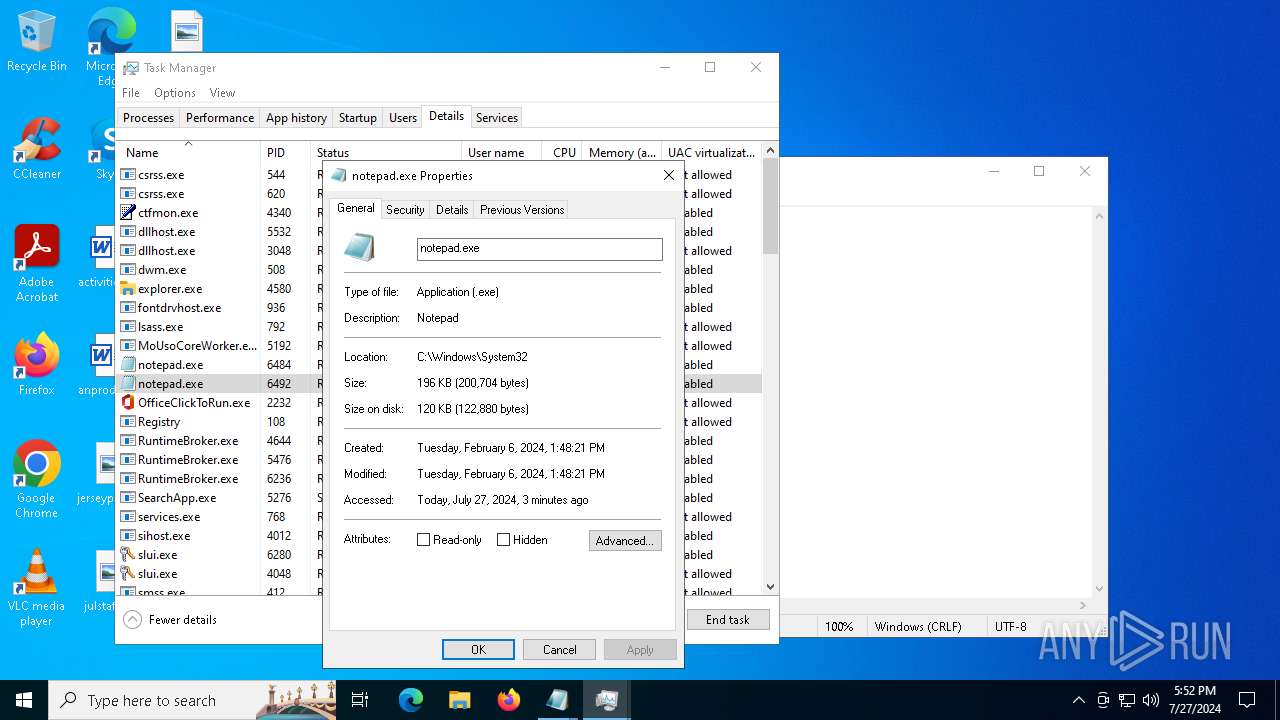
Task: Switch to the Services tab
Action: pos(497,118)
